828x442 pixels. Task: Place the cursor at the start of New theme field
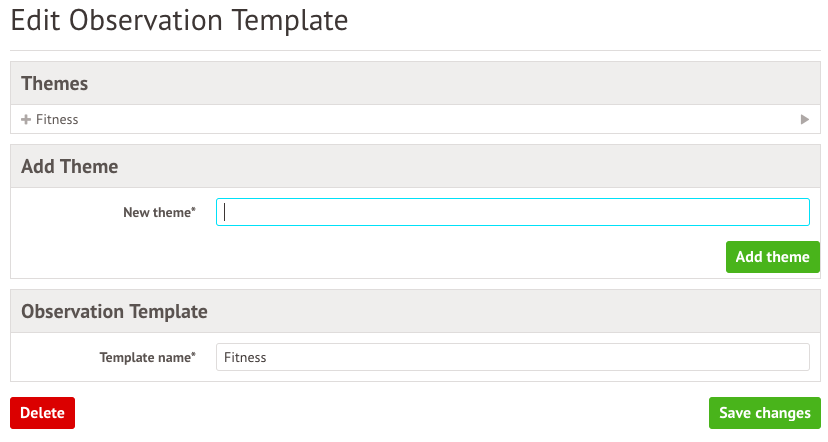pos(226,212)
